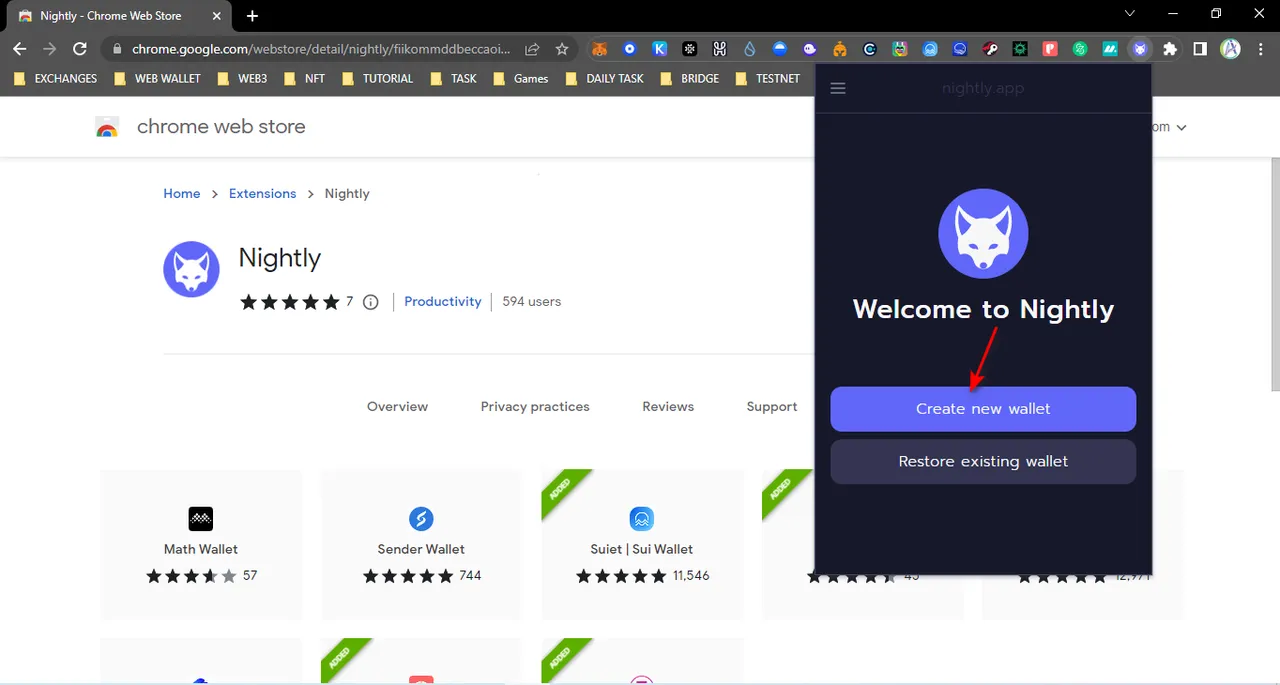
Task: Open the Chrome profile avatar
Action: point(1231,49)
